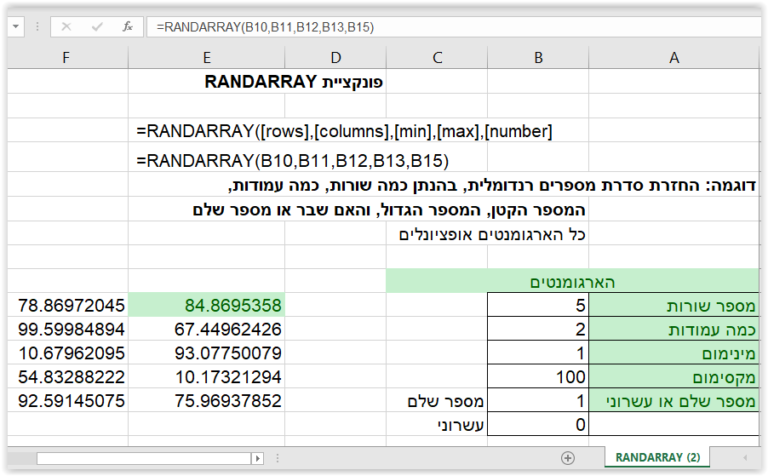The height and width of the screenshot is (476, 768).
Task: Click the tab-scrollbar splitter dots
Action: pyautogui.click(x=277, y=458)
